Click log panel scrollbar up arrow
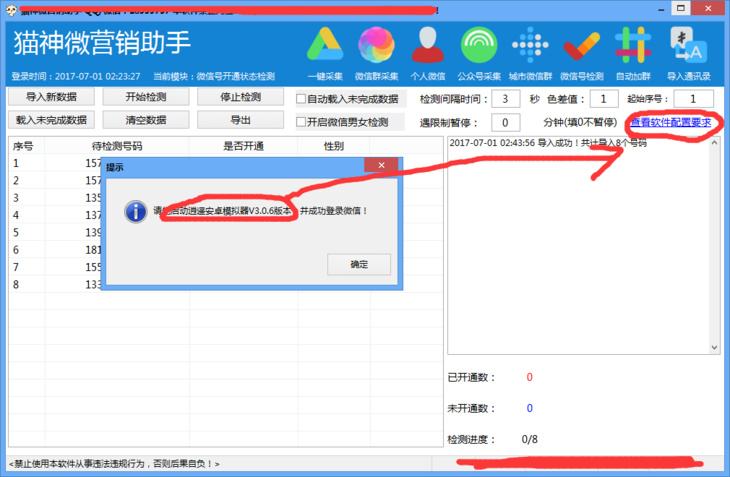The height and width of the screenshot is (477, 730). (715, 143)
